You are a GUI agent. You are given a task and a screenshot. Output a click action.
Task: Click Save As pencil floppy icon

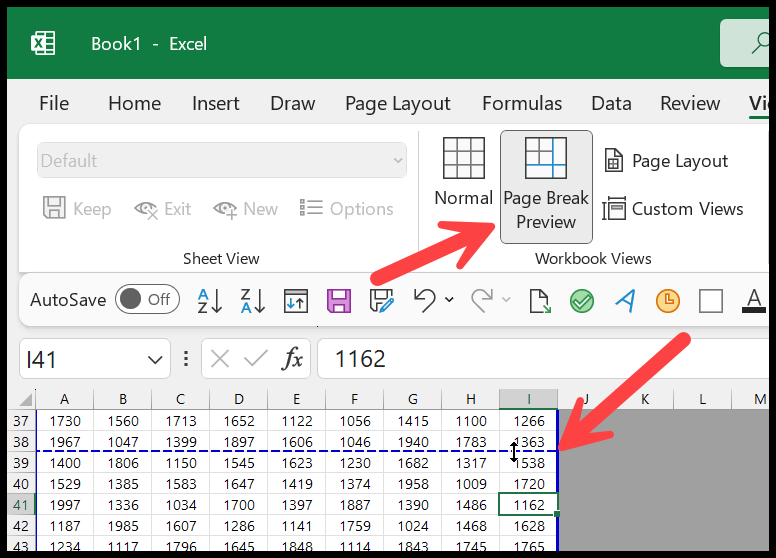(382, 301)
